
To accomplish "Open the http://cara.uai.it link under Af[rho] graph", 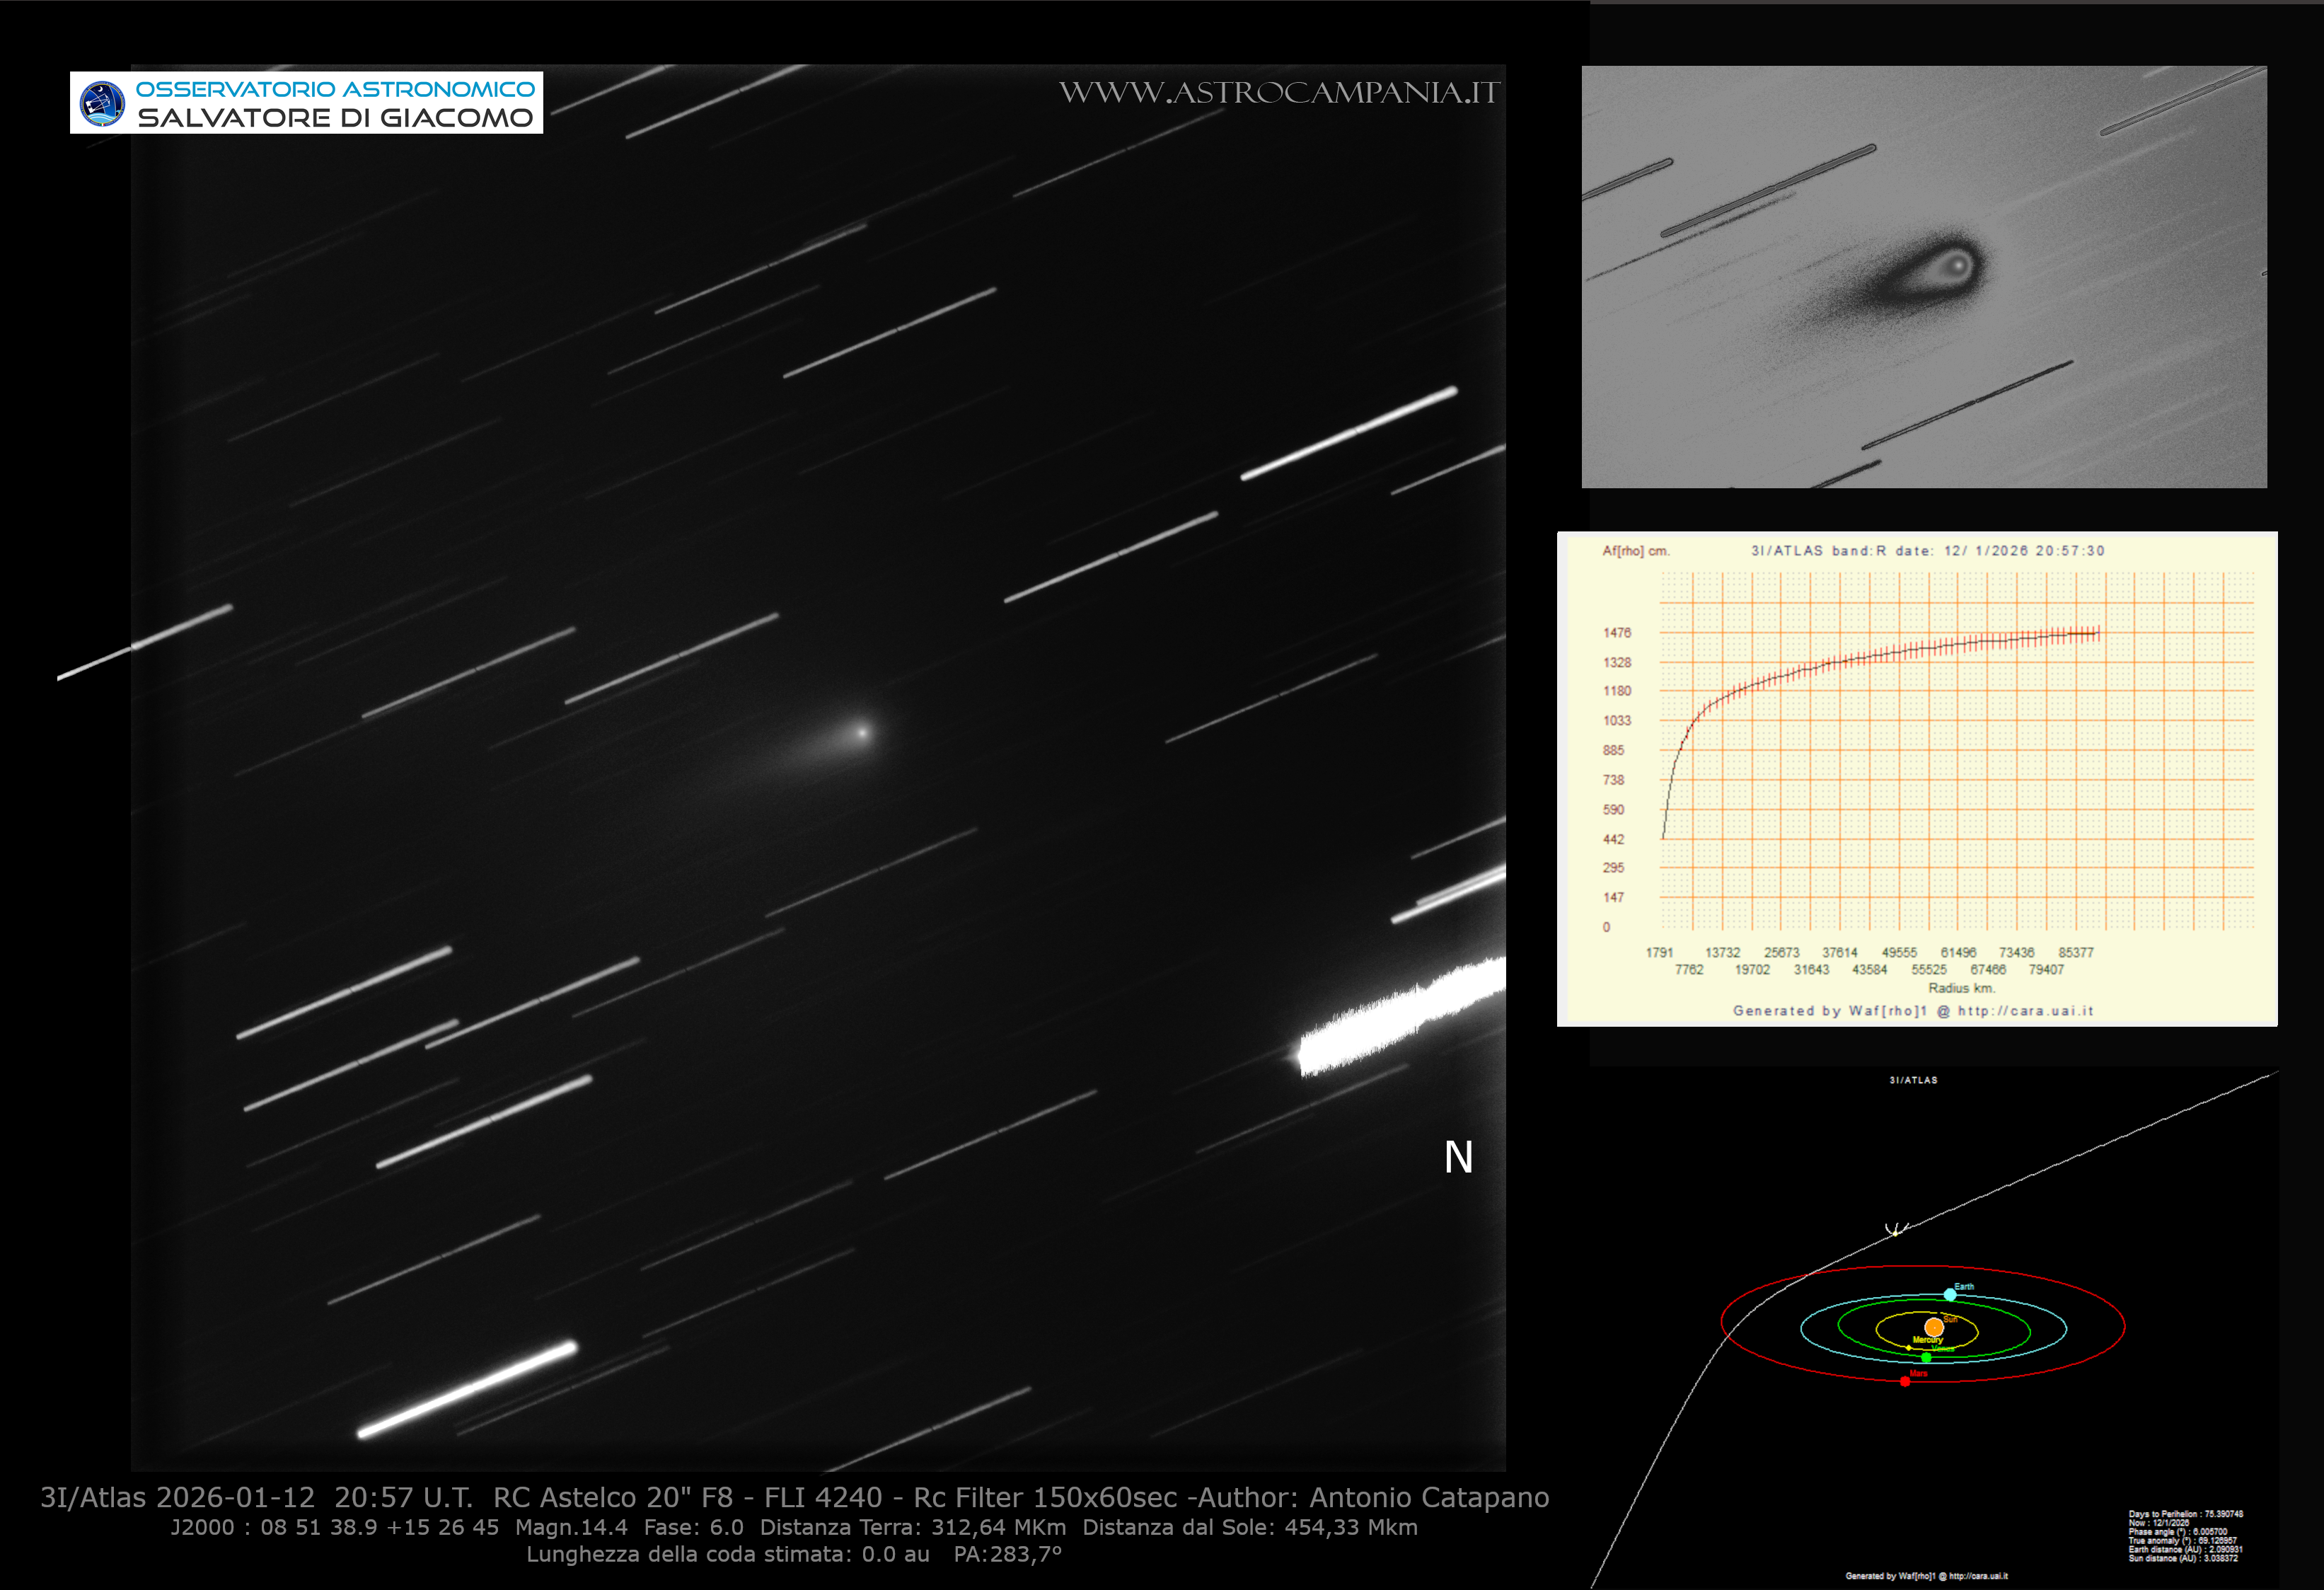I will pos(2025,1010).
